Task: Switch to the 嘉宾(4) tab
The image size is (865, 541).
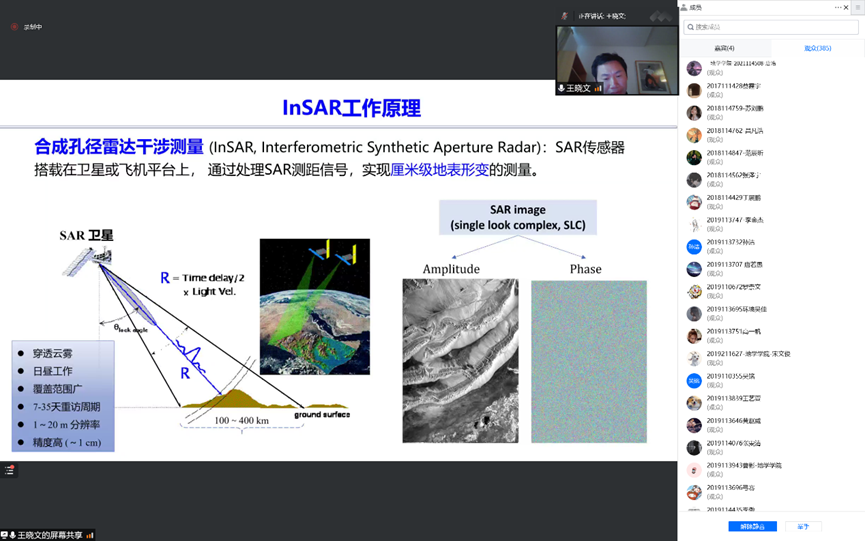Action: tap(724, 48)
